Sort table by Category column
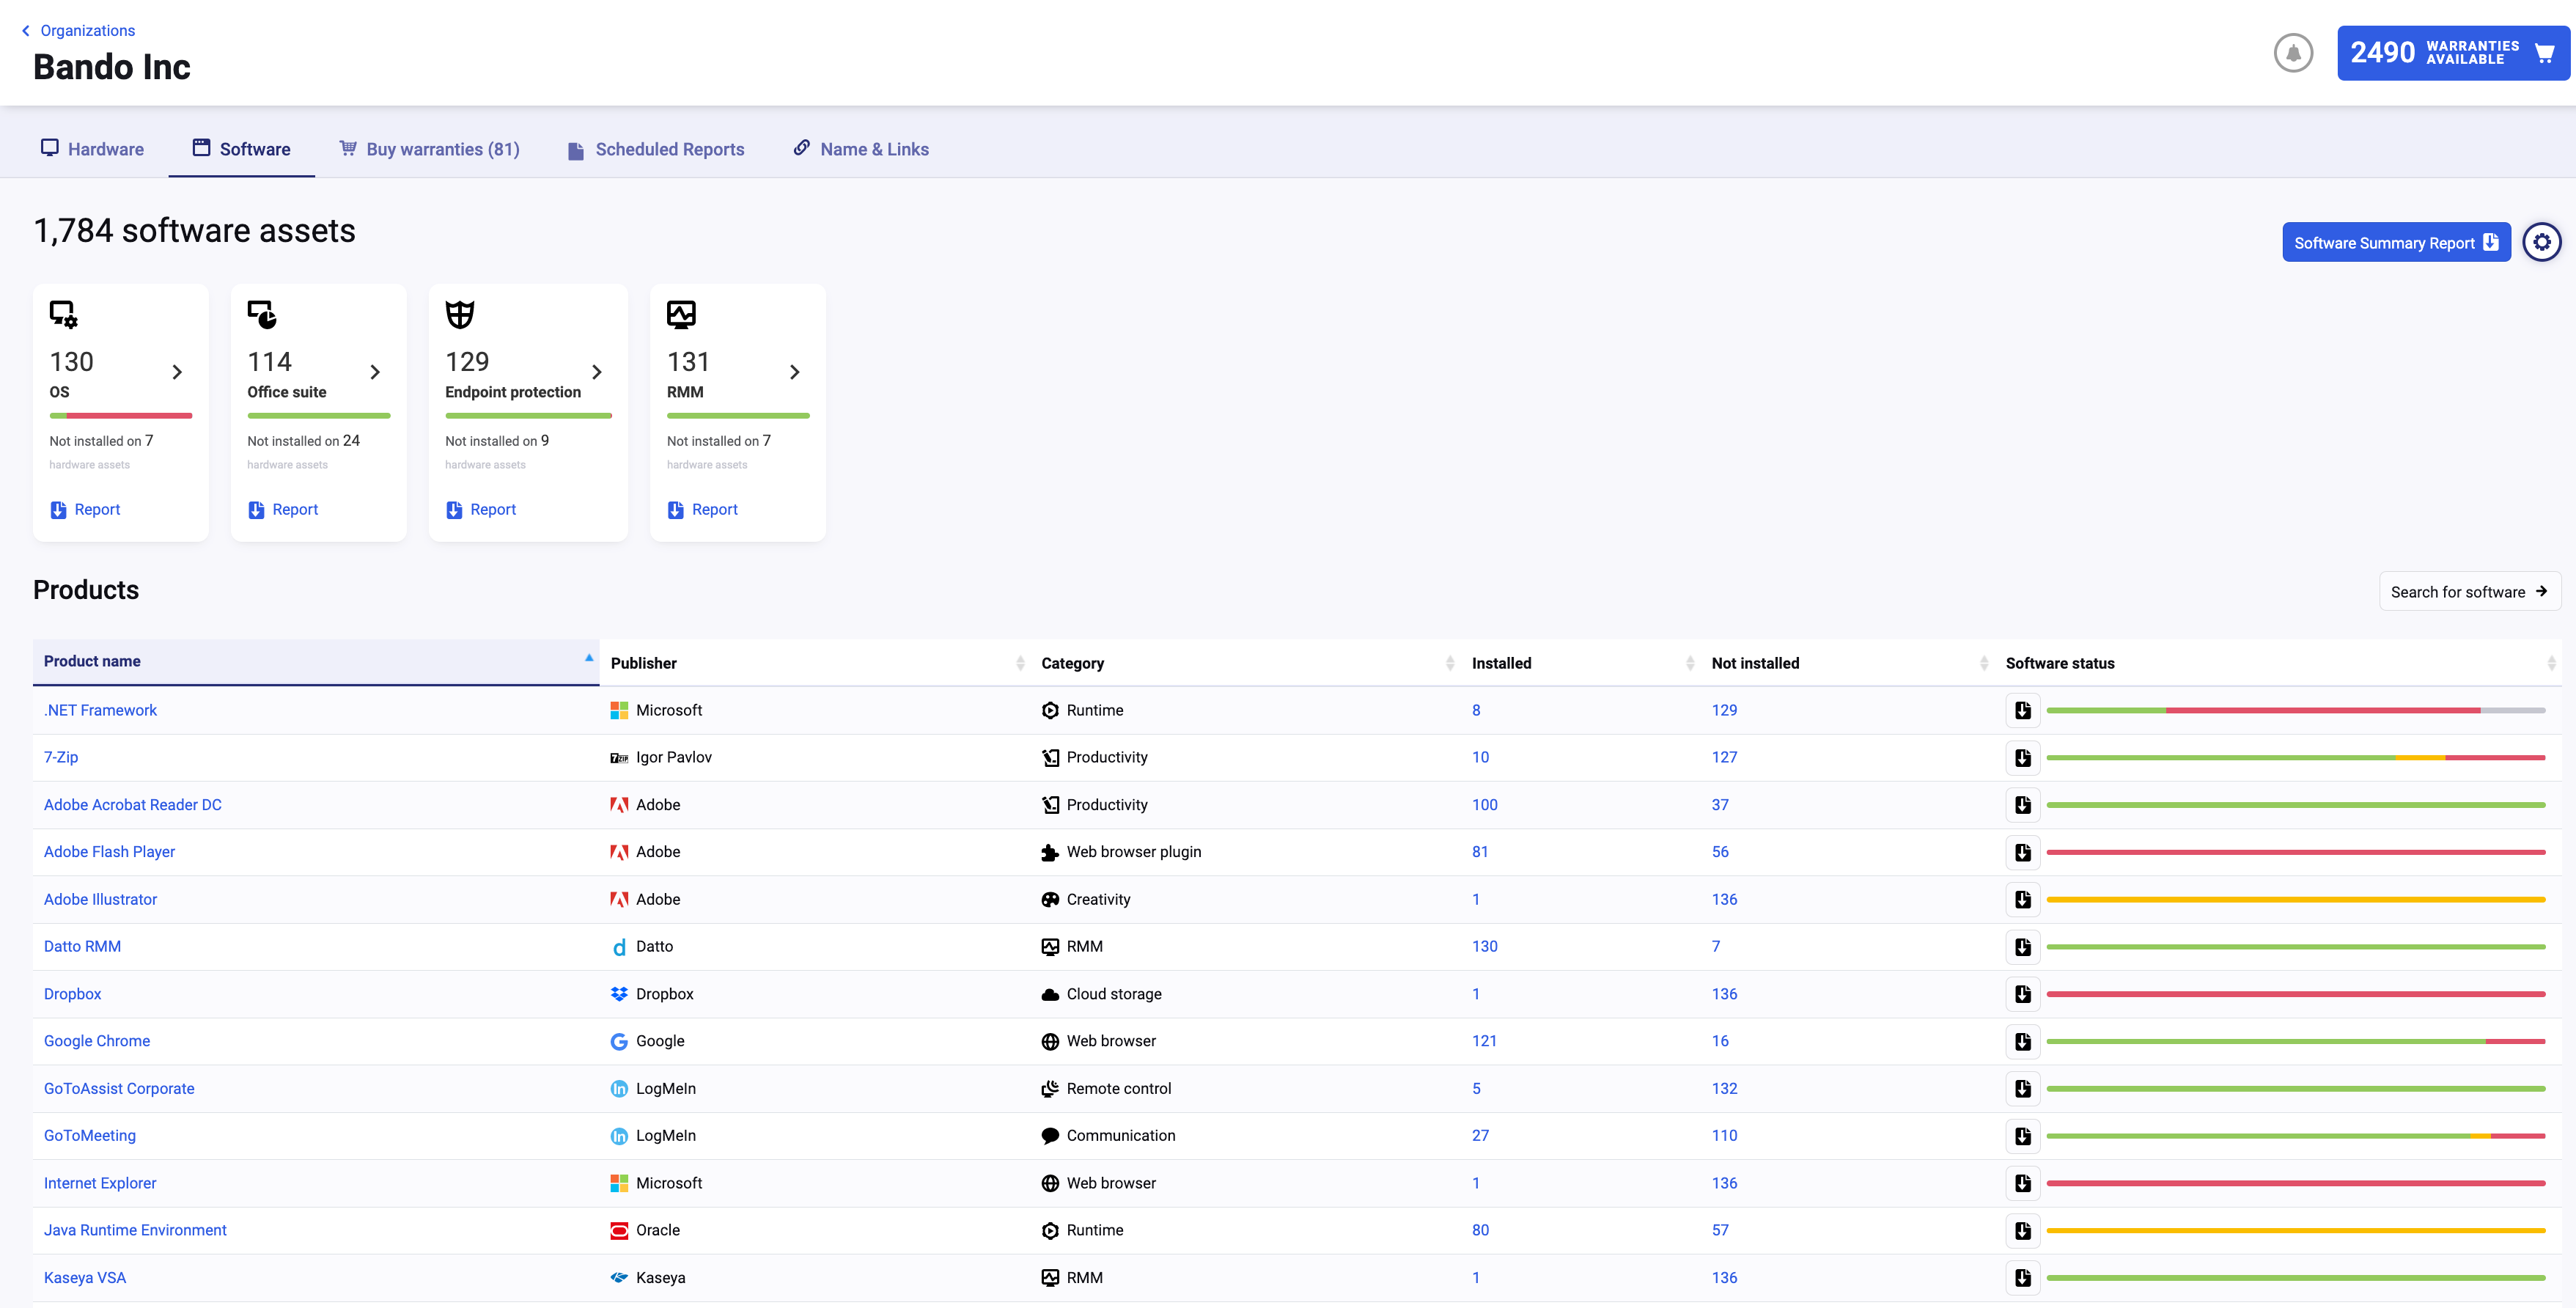Image resolution: width=2576 pixels, height=1308 pixels. tap(1246, 663)
